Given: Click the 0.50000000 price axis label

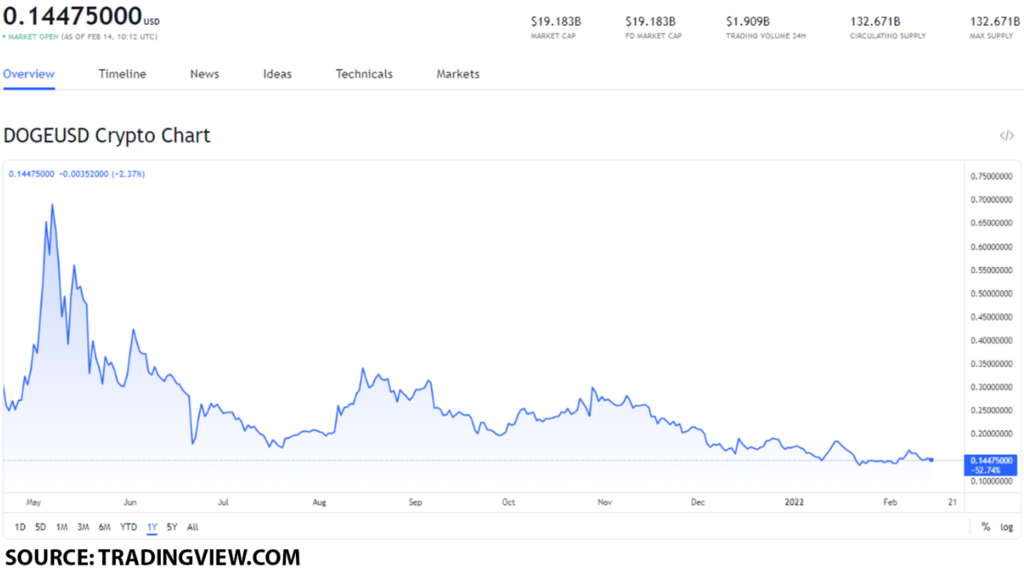Looking at the screenshot, I should [x=991, y=293].
